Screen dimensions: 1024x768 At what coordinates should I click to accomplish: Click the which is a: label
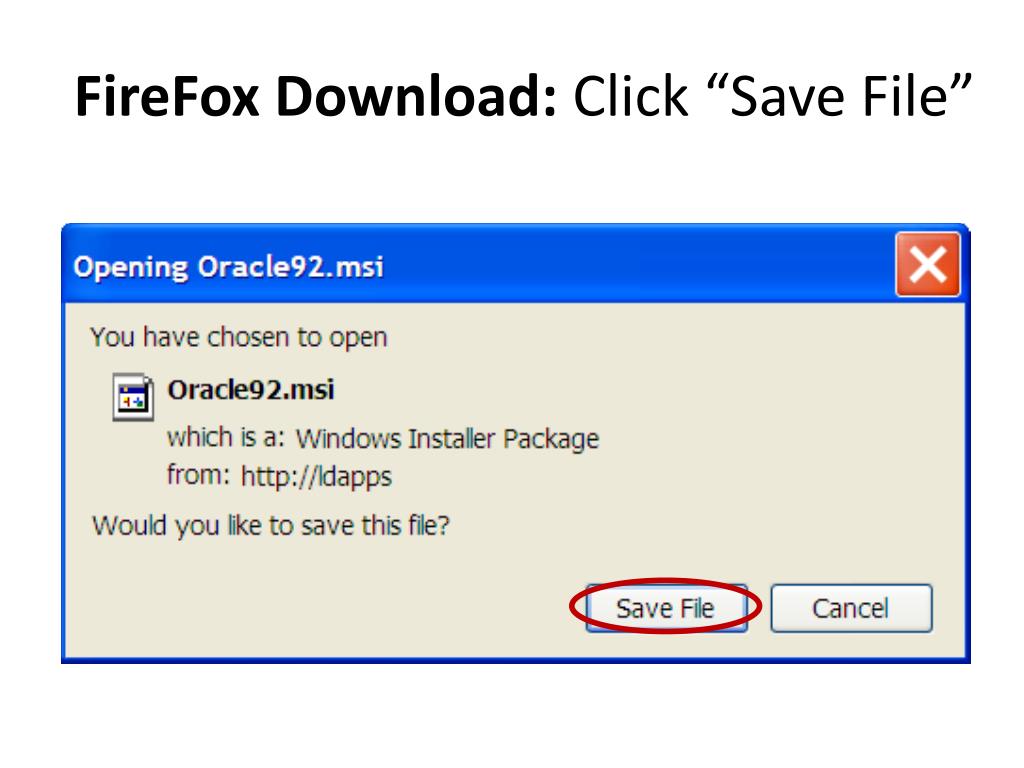pos(226,438)
